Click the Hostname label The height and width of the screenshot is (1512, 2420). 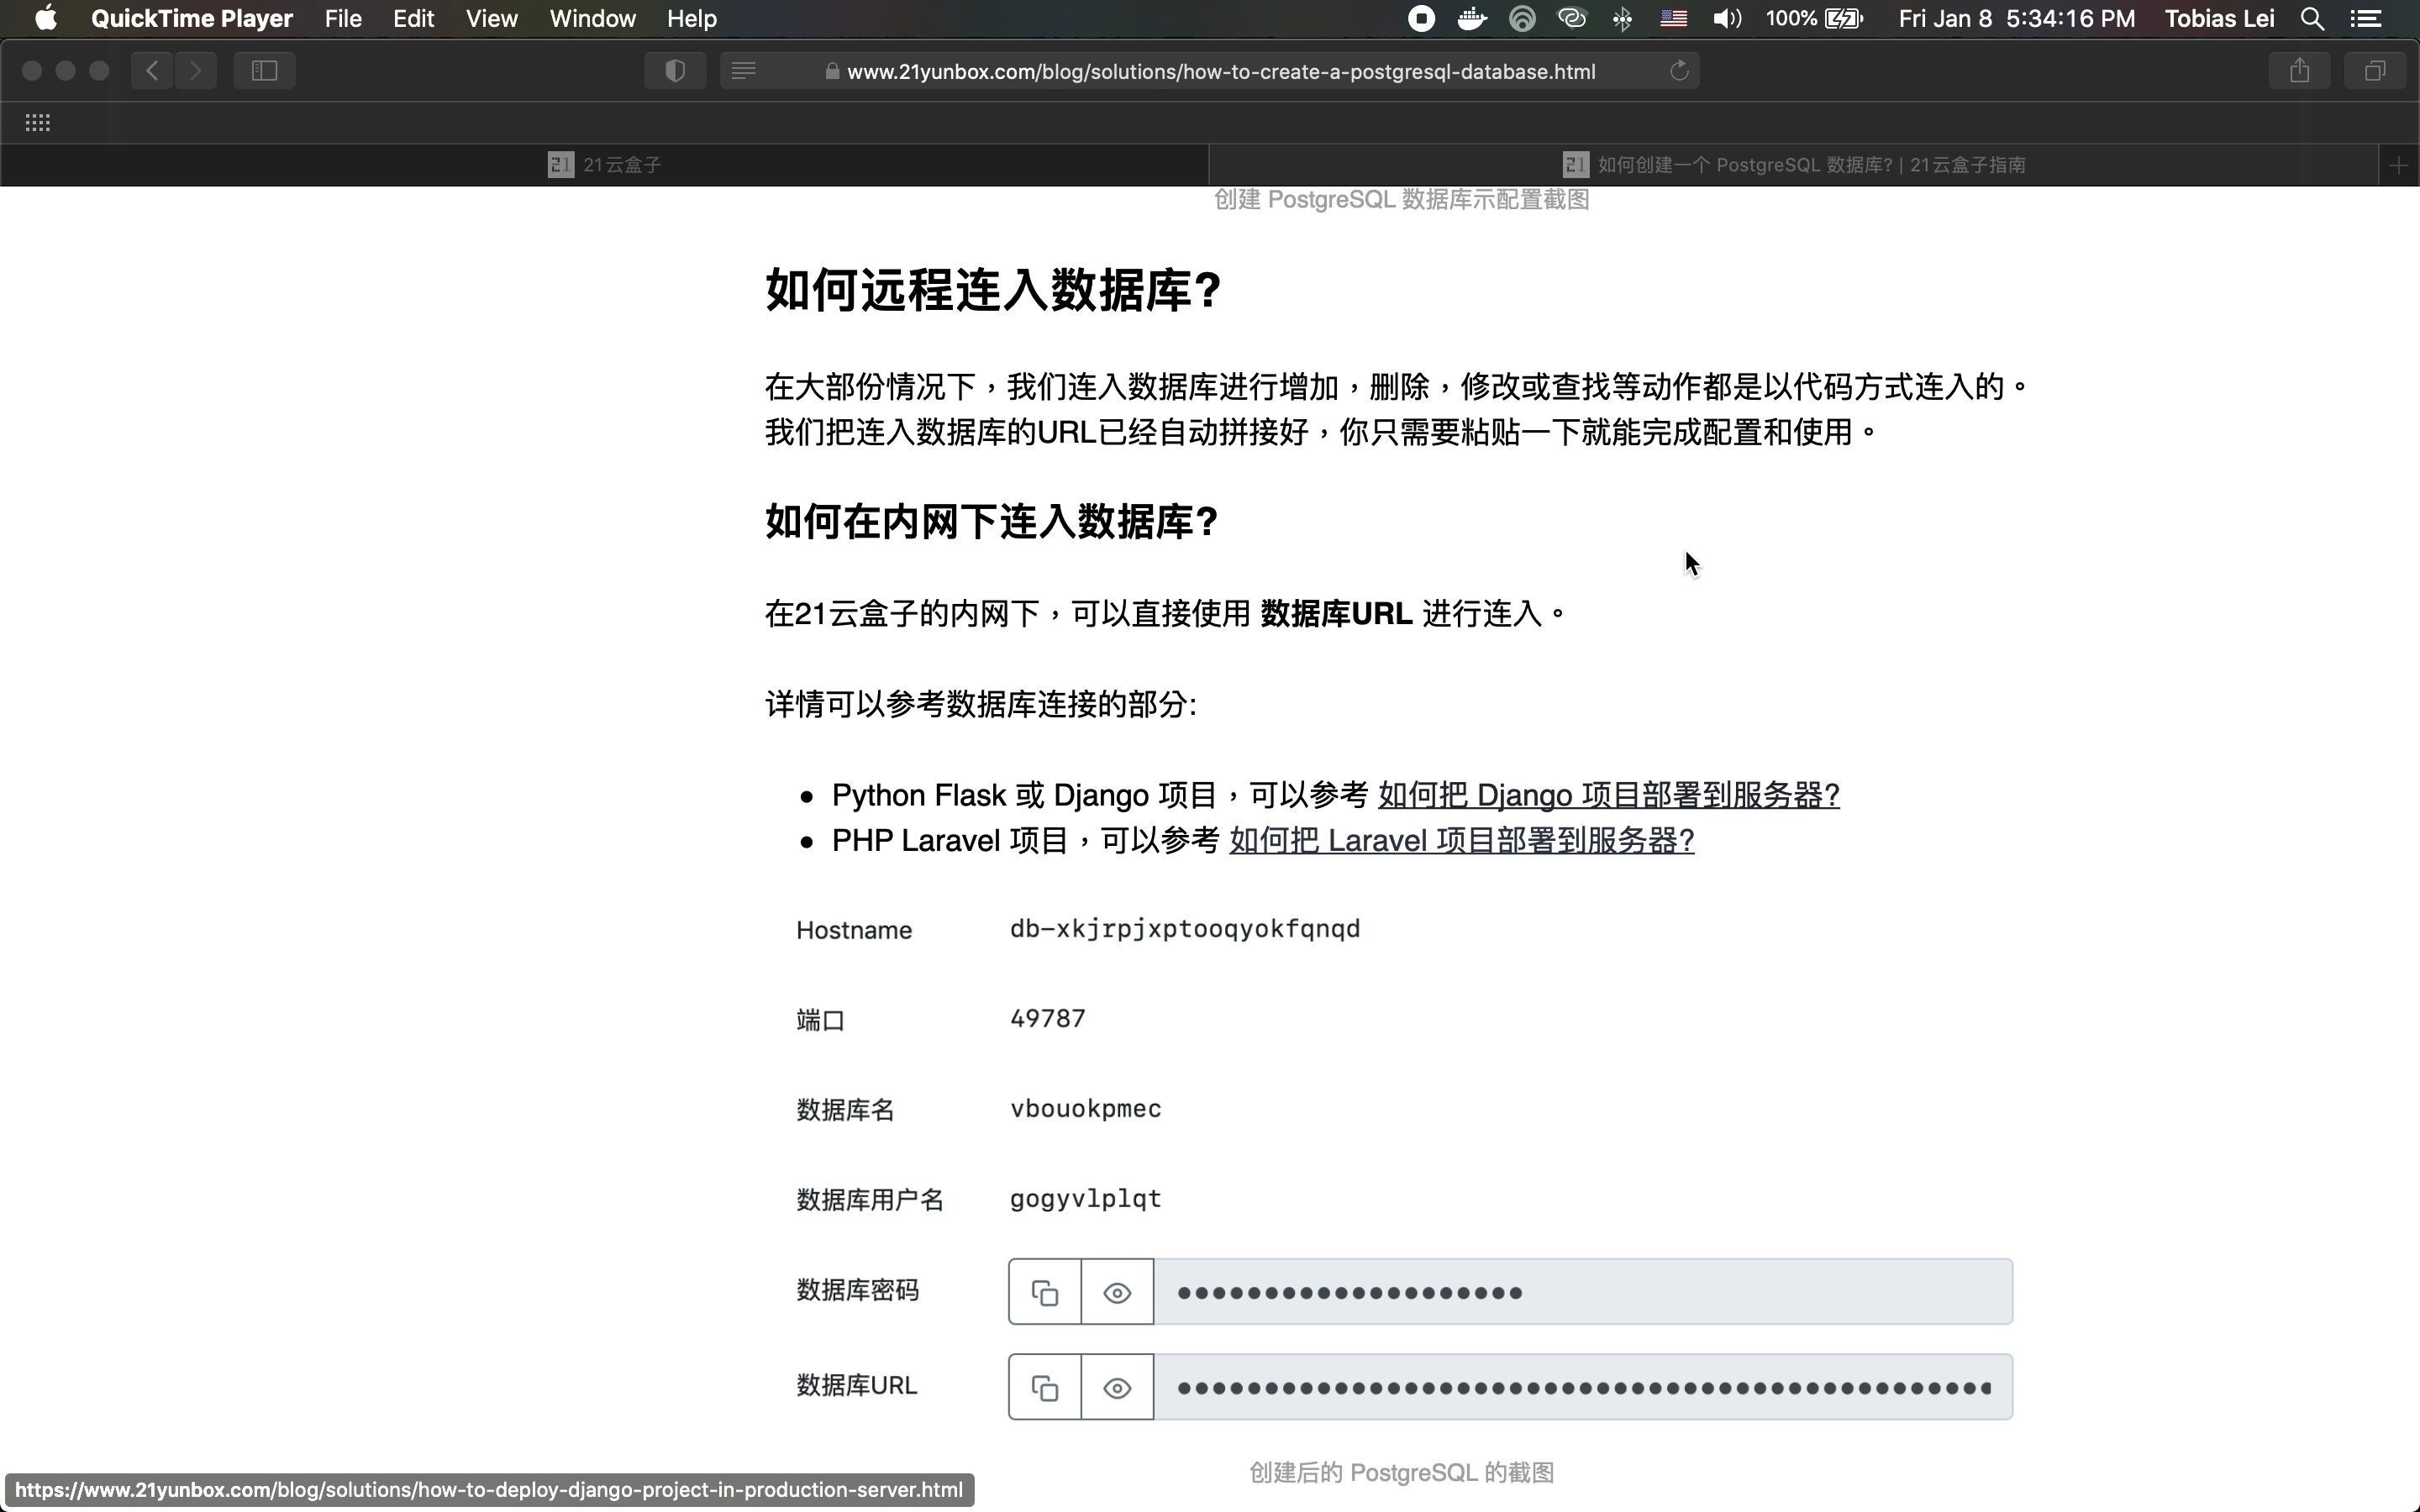[x=854, y=931]
